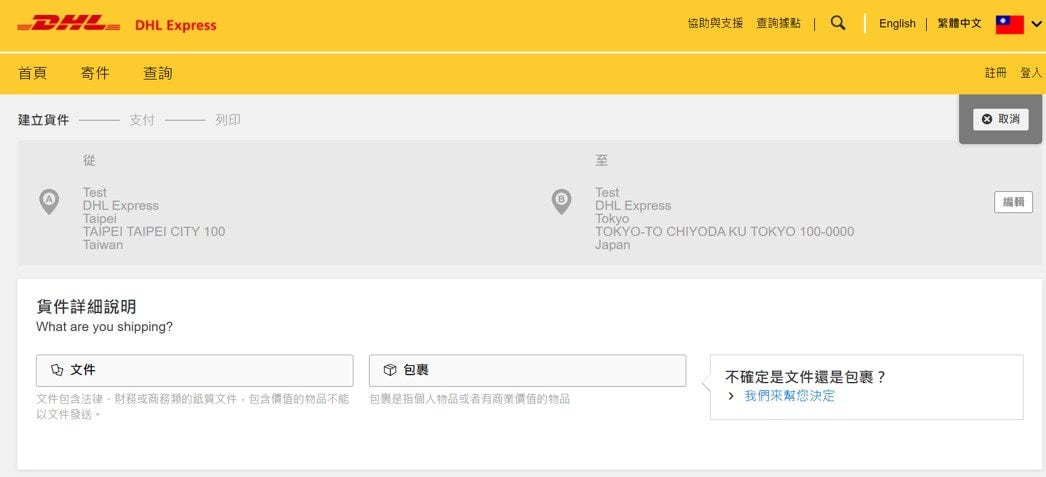The width and height of the screenshot is (1046, 477).
Task: Click 至 destination label
Action: tap(602, 161)
